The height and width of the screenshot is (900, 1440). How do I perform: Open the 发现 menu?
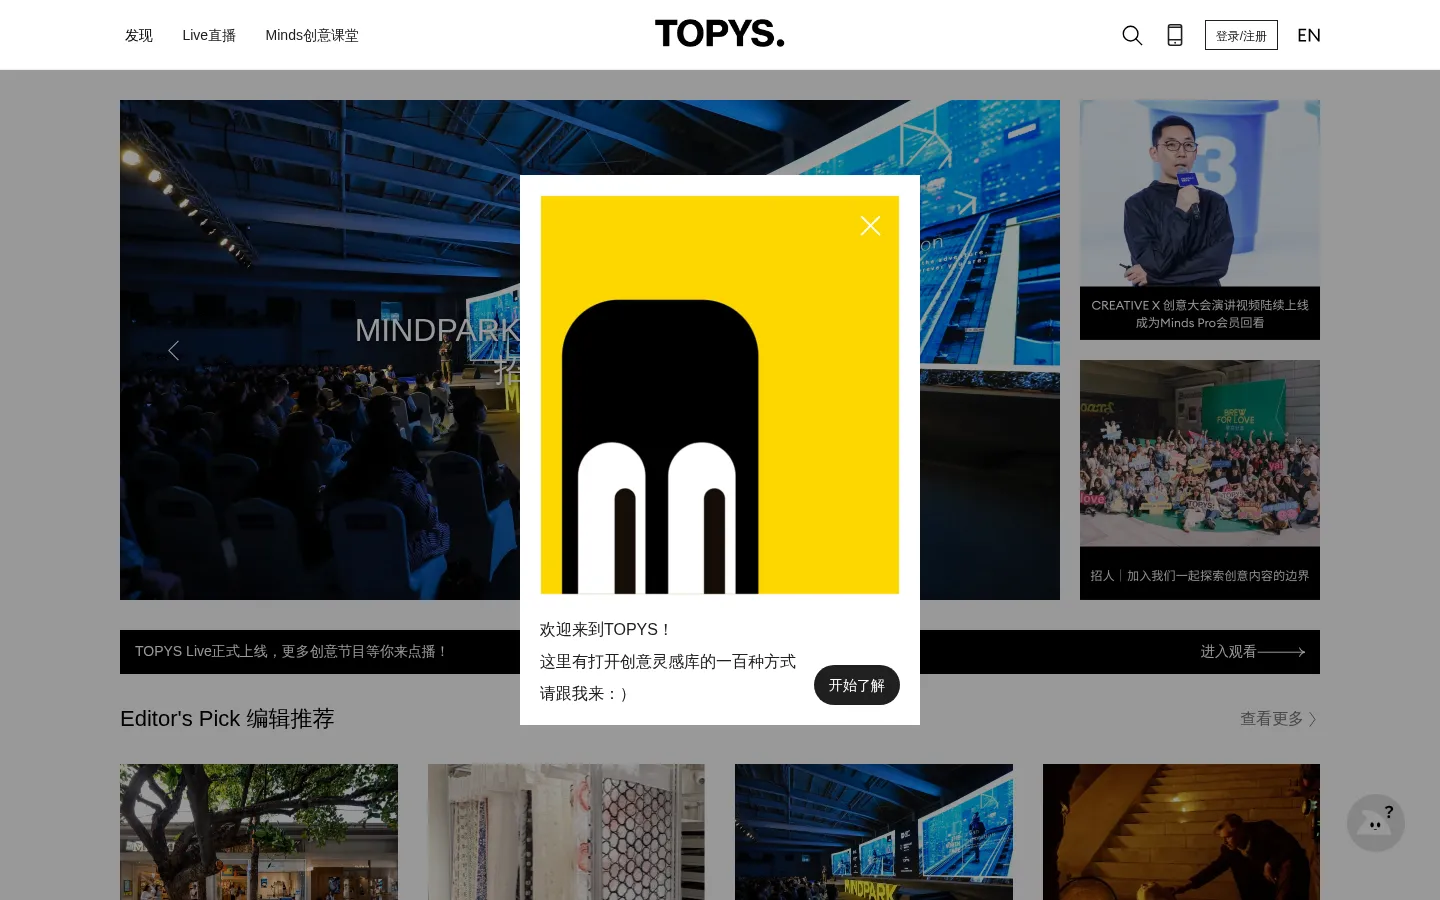pyautogui.click(x=139, y=35)
